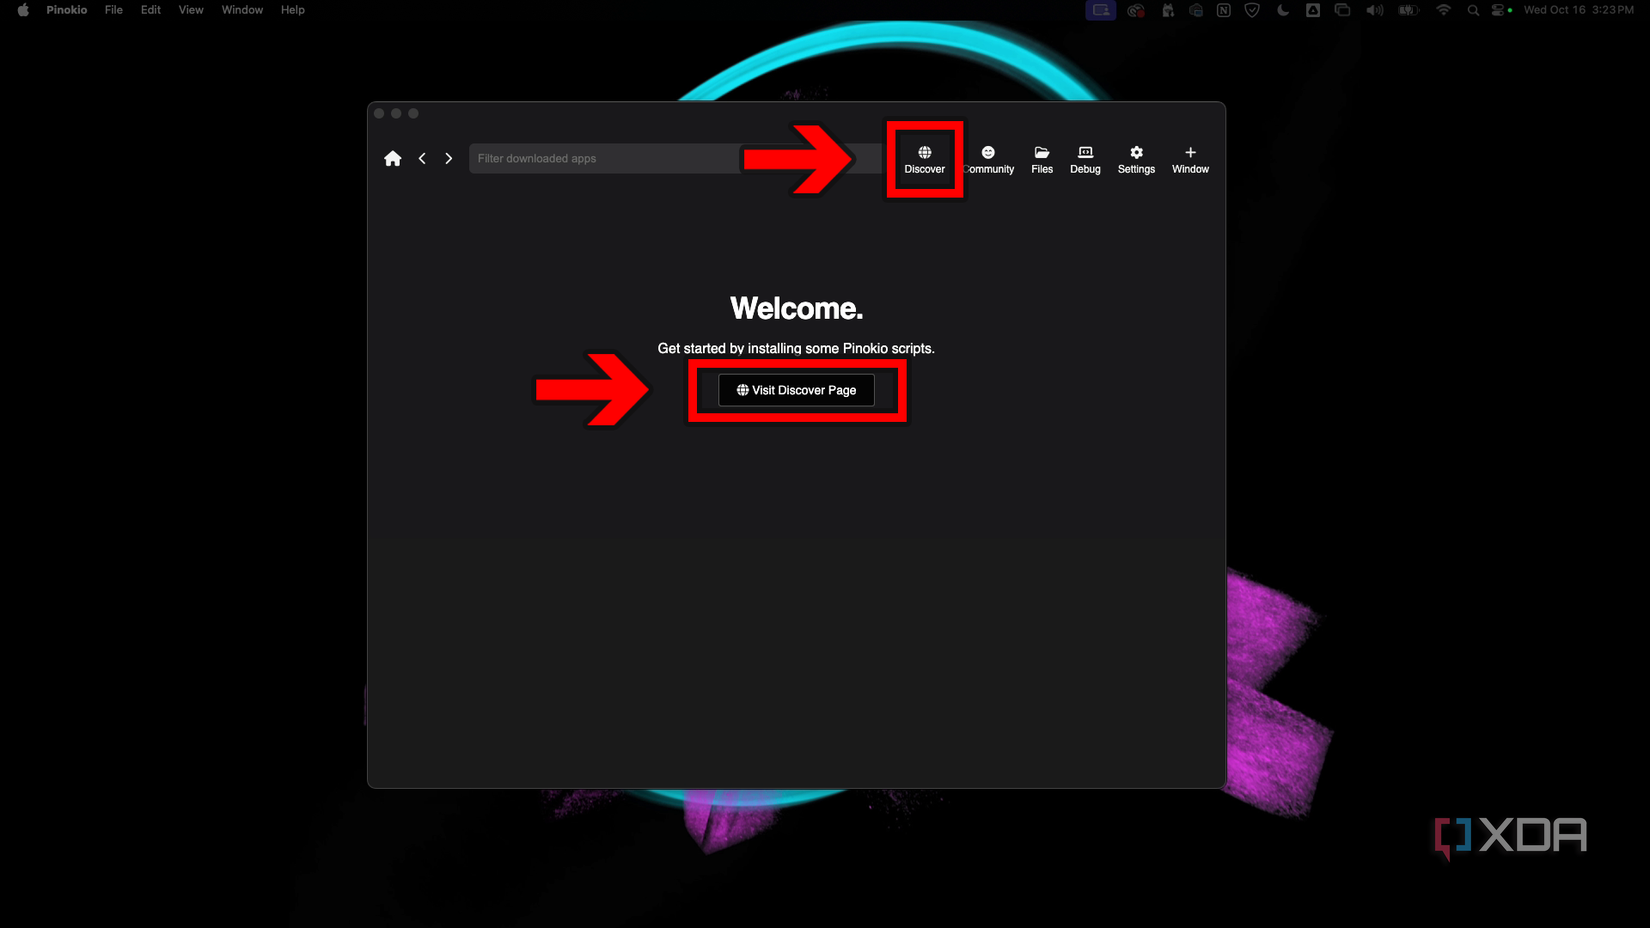
Task: Click the Visit Discover Page button
Action: tap(796, 390)
